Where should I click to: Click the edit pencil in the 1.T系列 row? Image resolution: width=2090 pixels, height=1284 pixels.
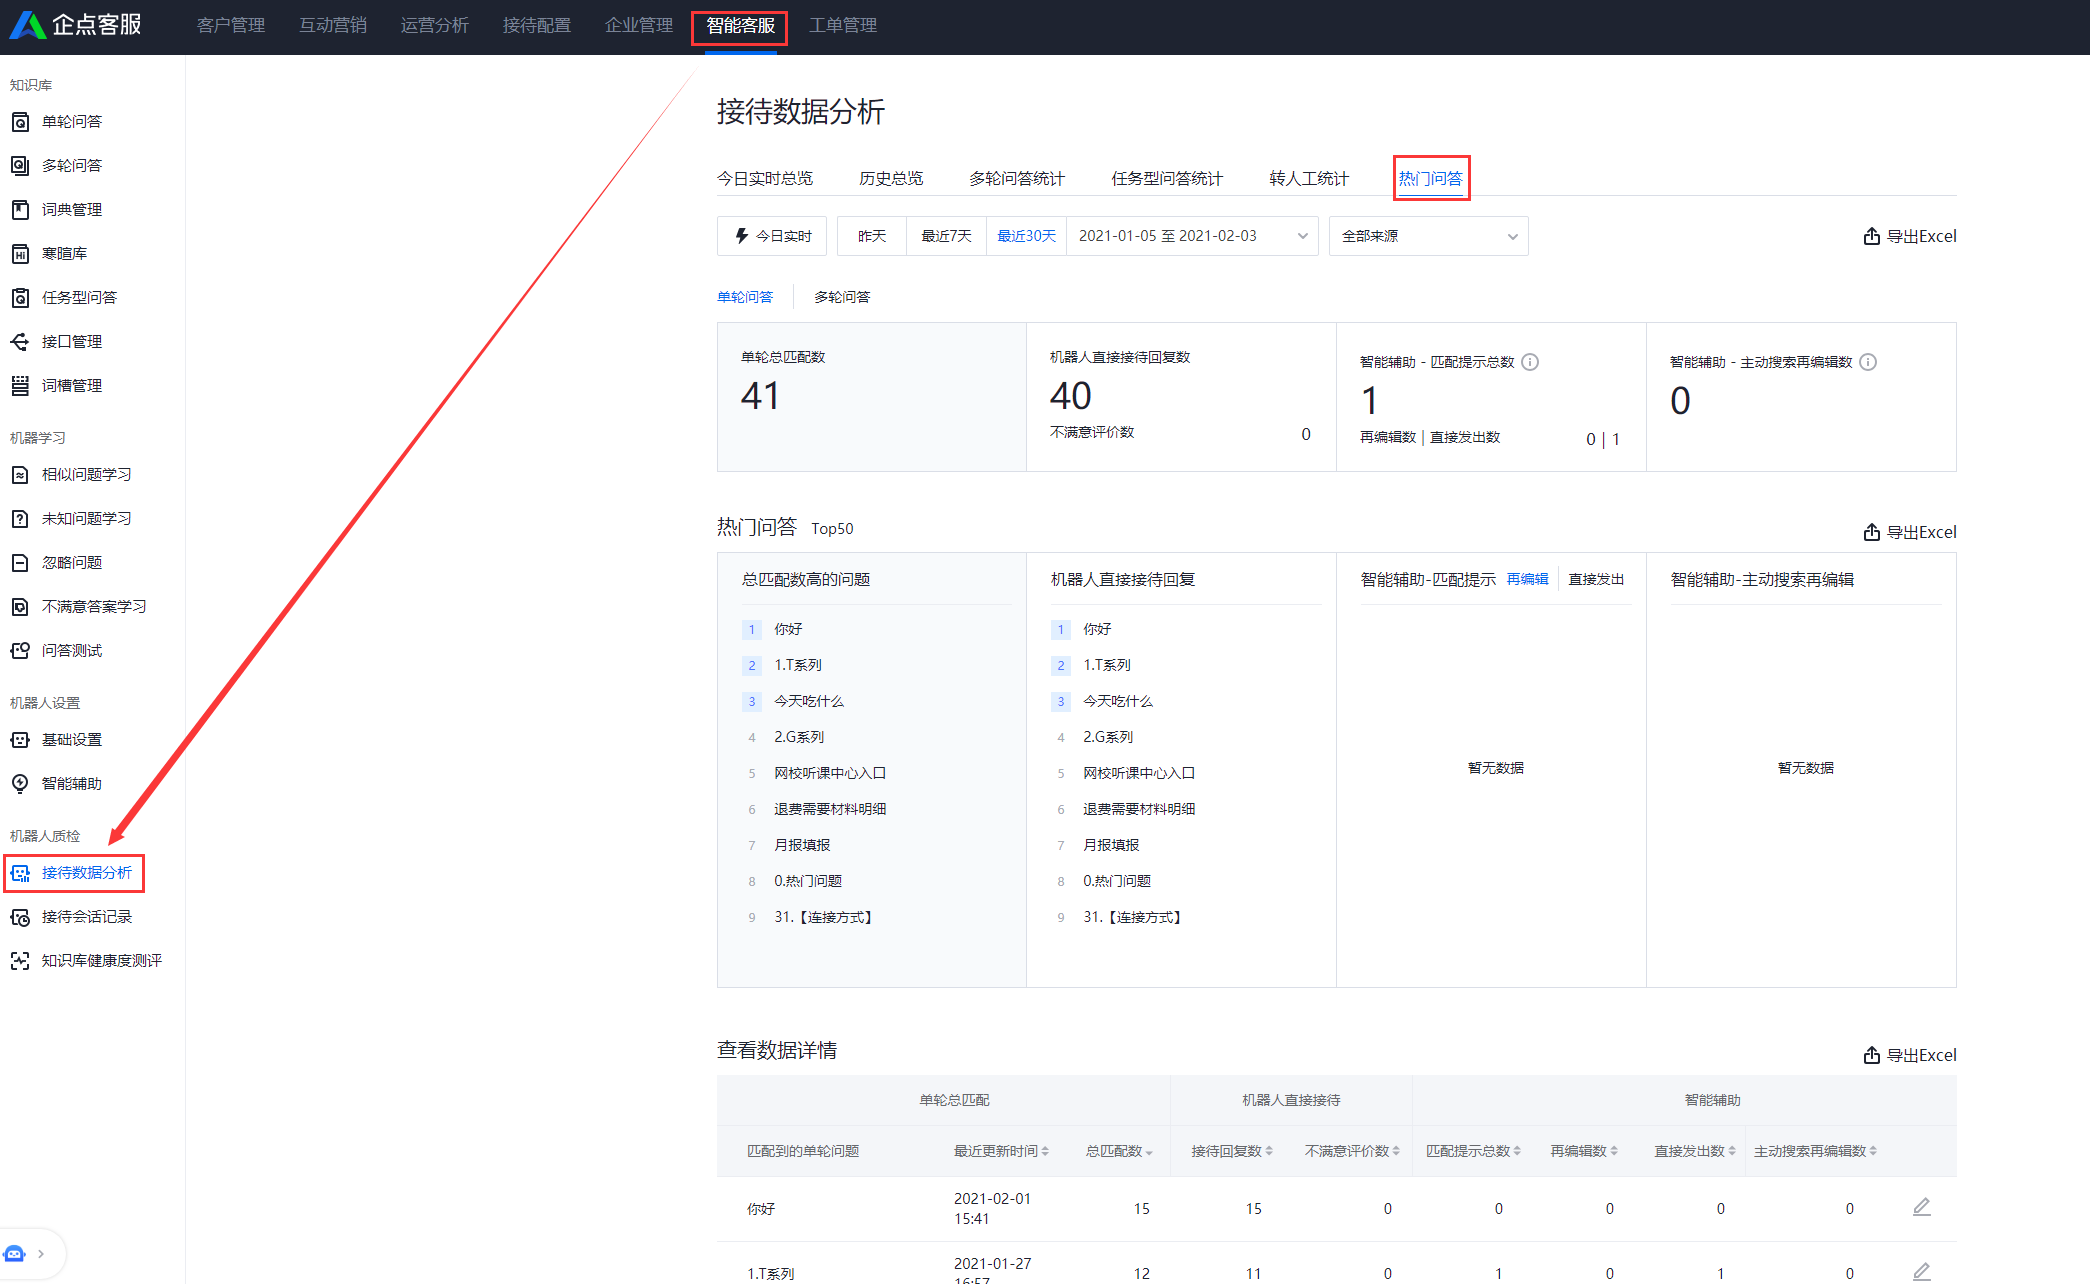[1922, 1272]
